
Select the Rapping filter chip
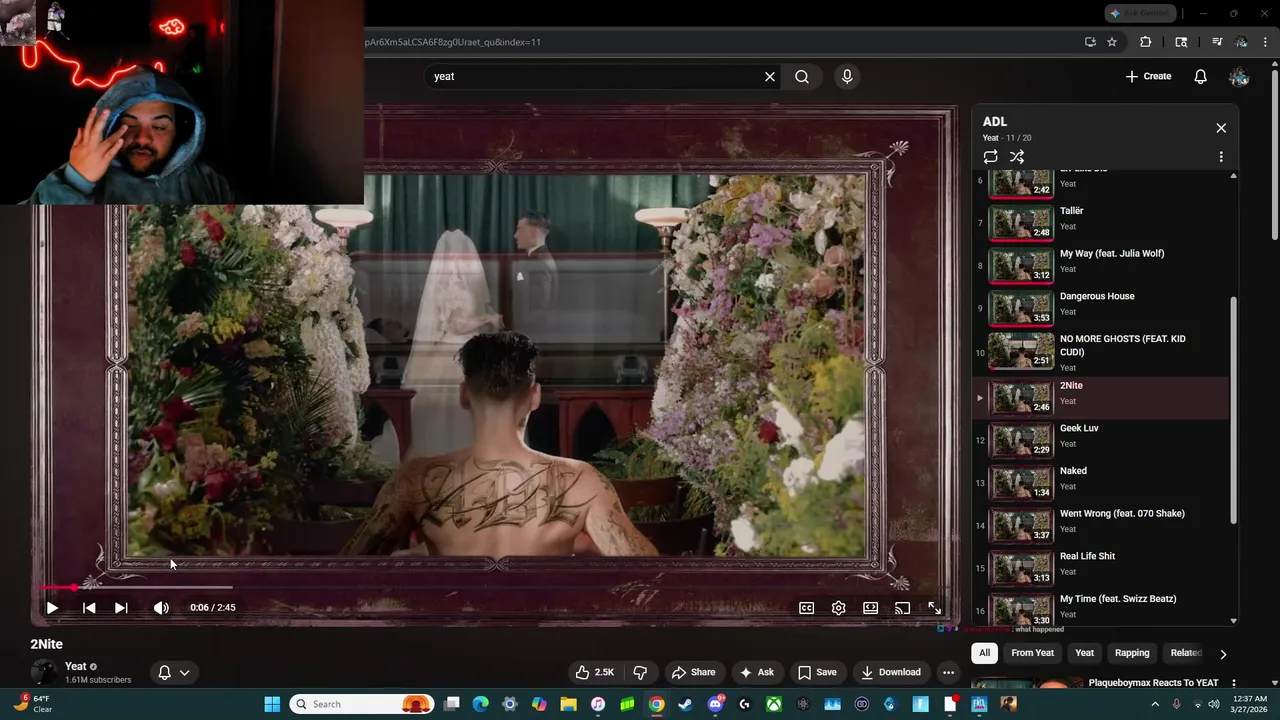click(x=1132, y=653)
